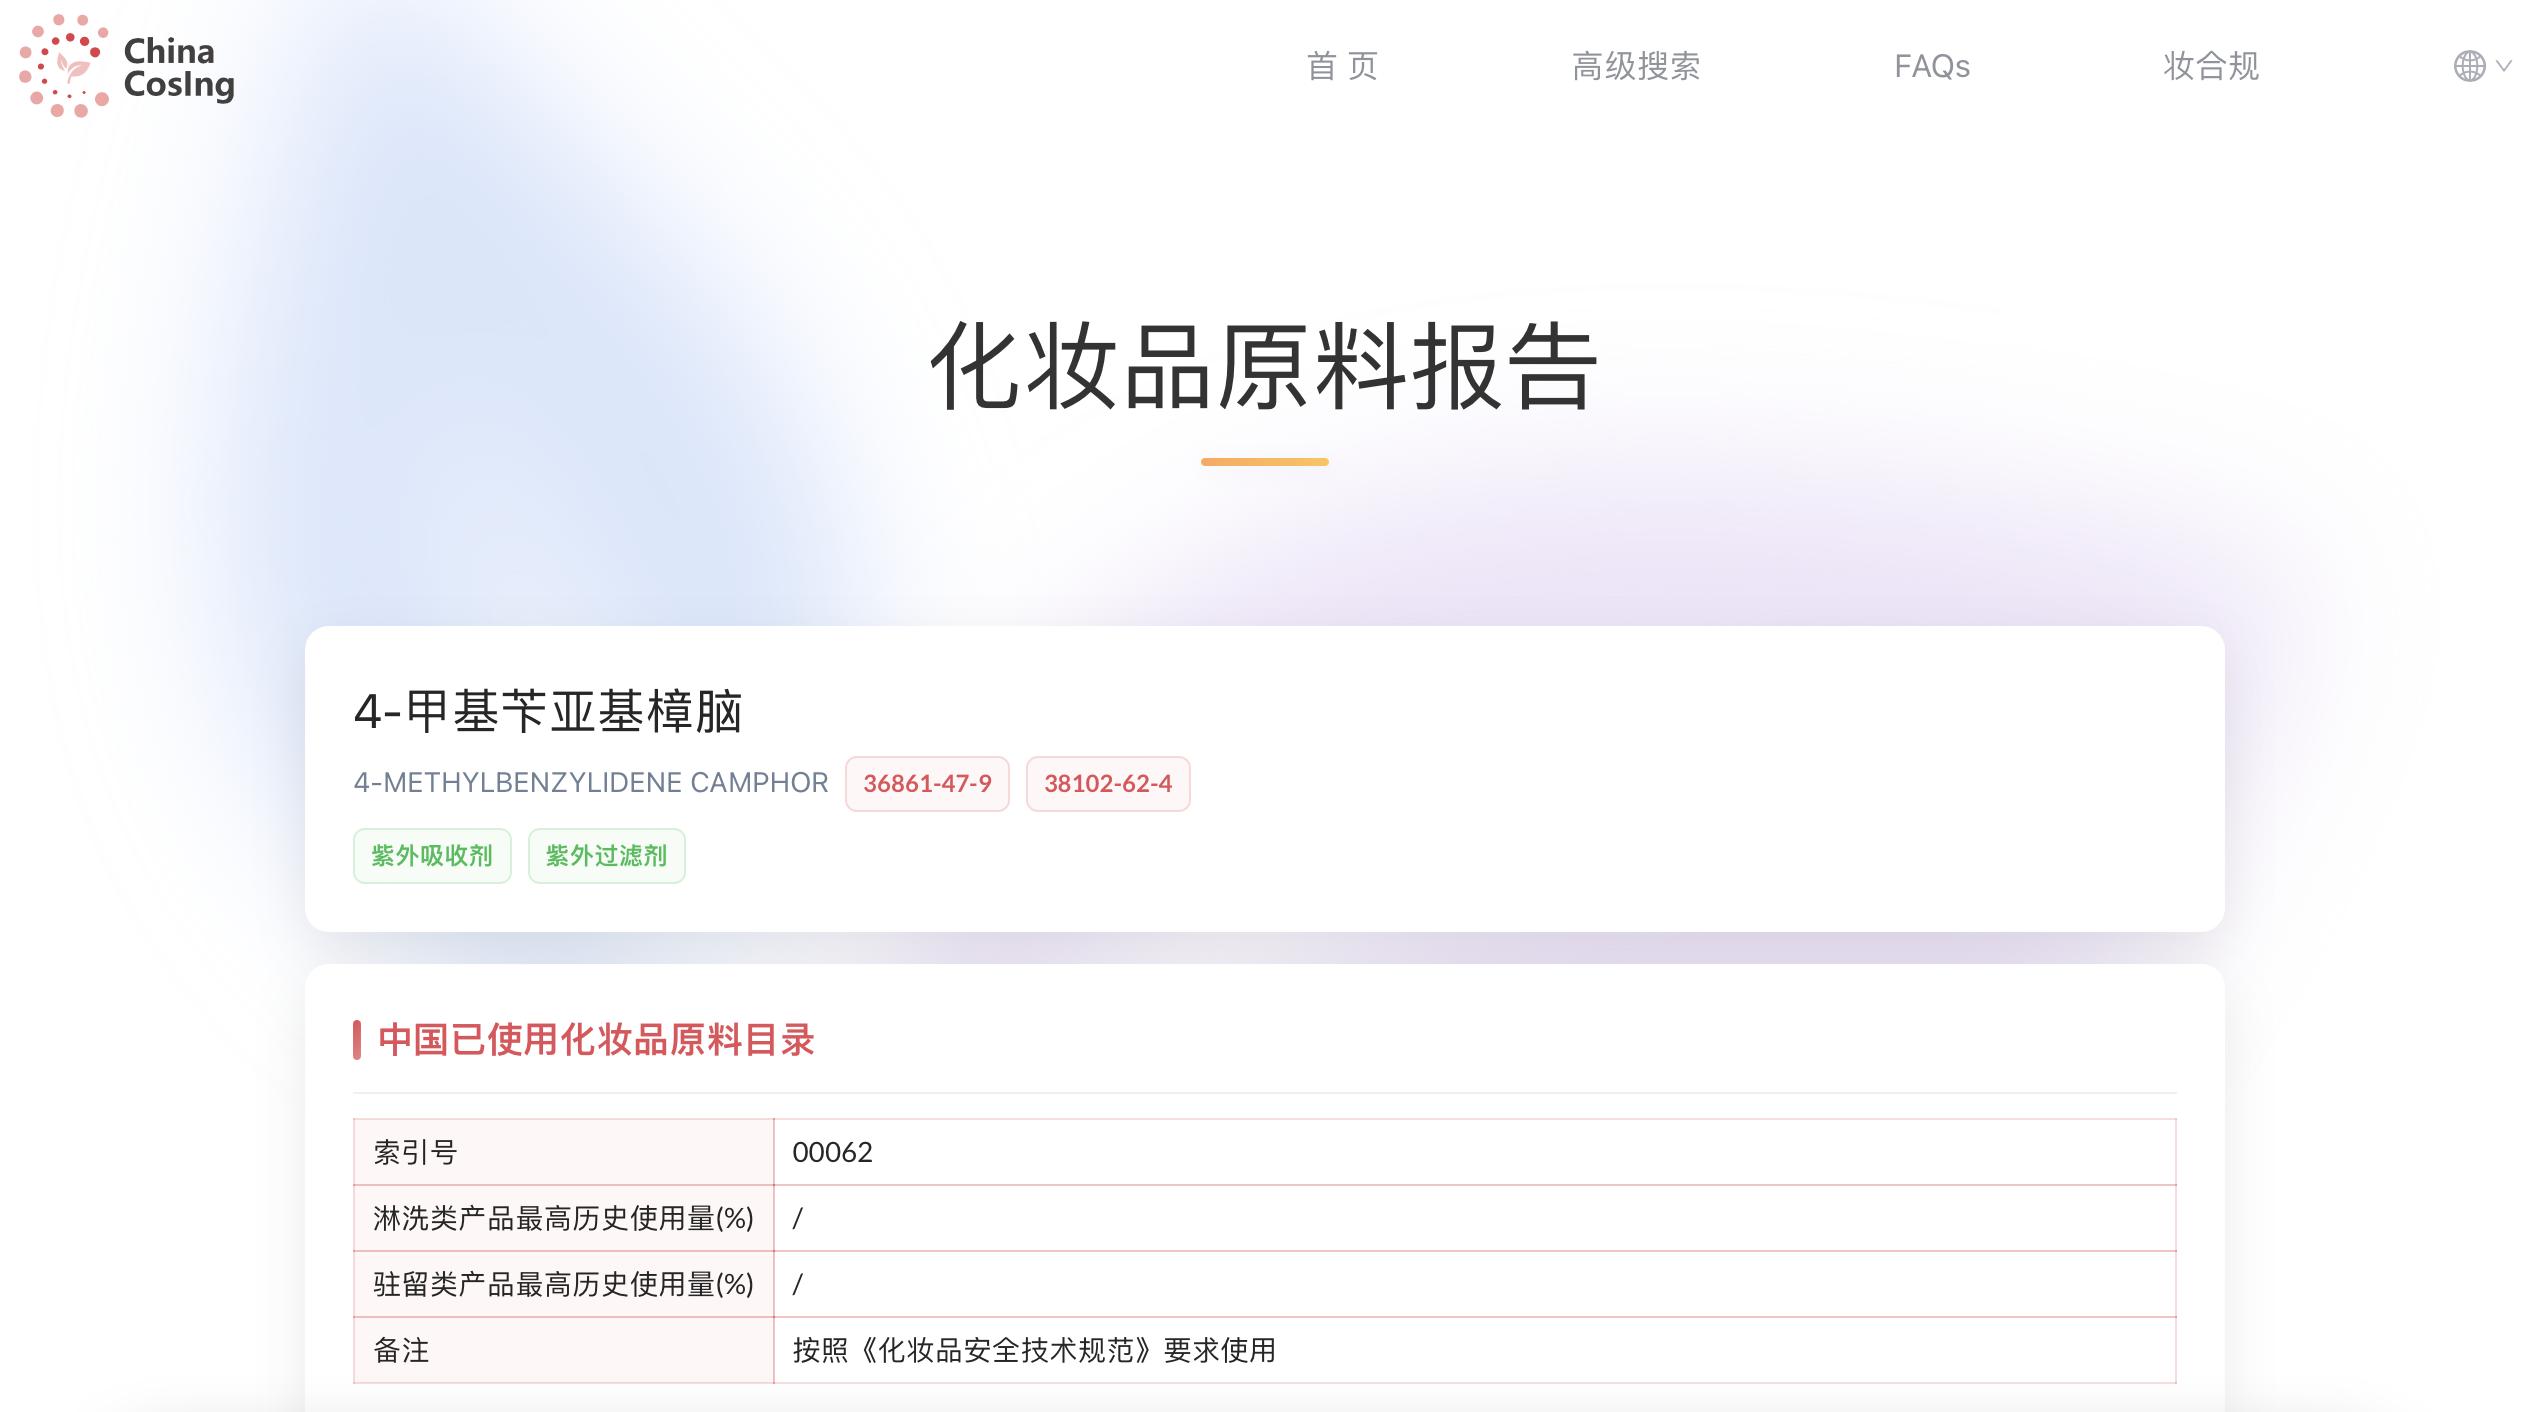Select the CAS number tag 38102-62-4

(x=1107, y=784)
